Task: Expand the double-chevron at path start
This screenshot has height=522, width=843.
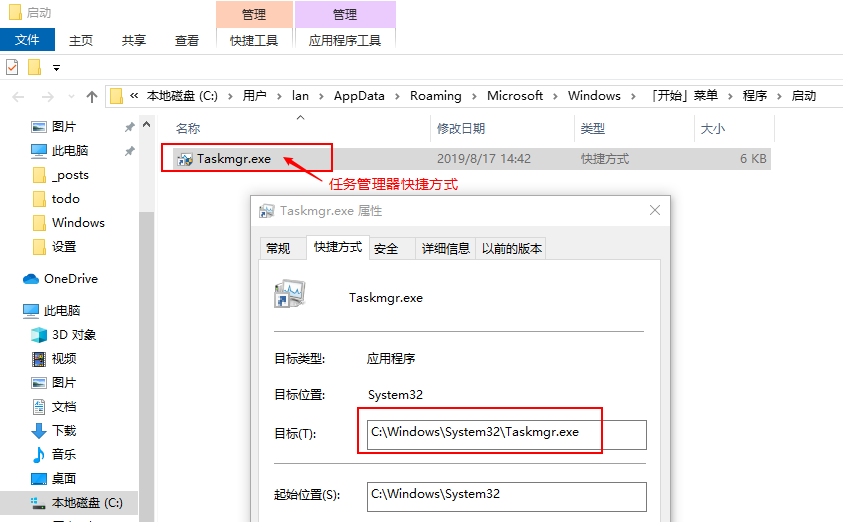Action: (x=134, y=96)
